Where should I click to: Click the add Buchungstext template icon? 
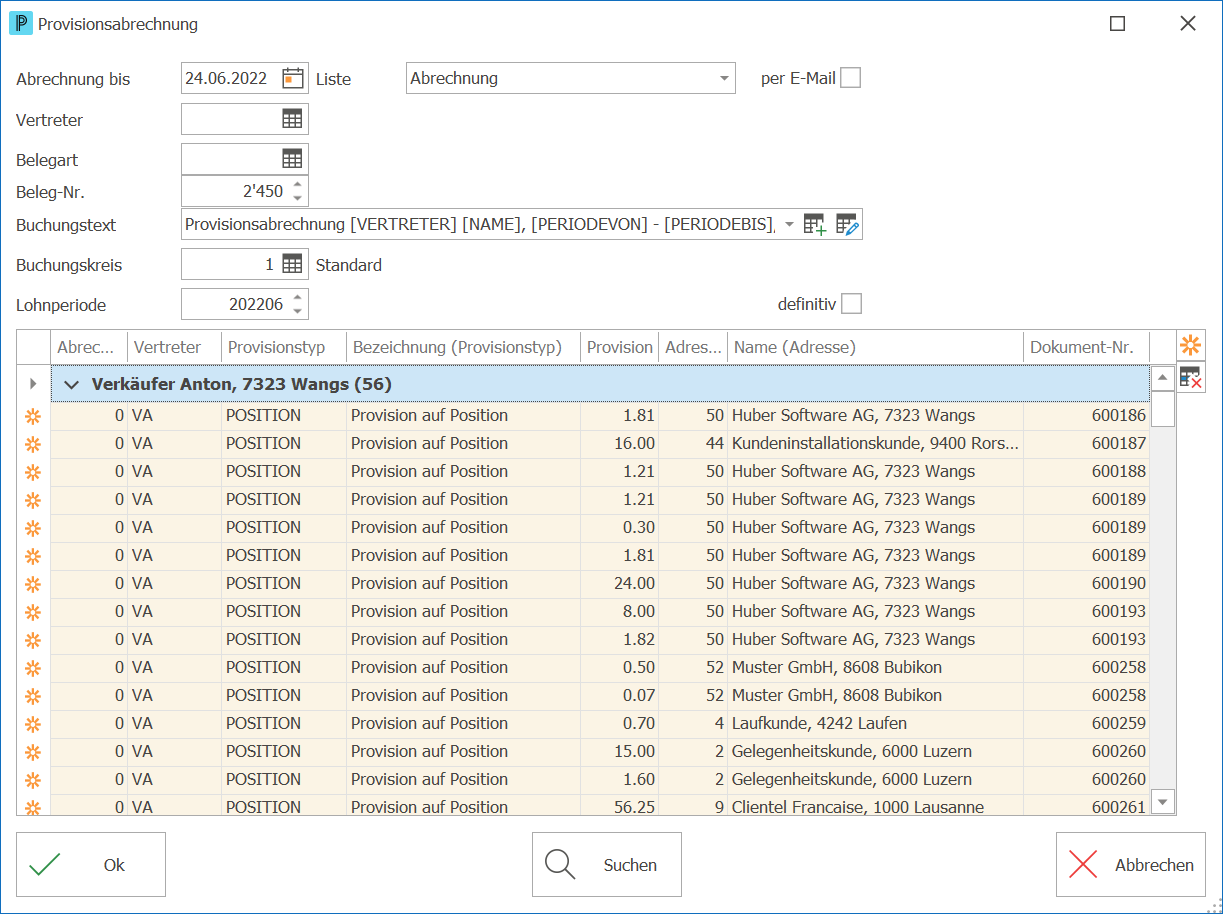815,225
